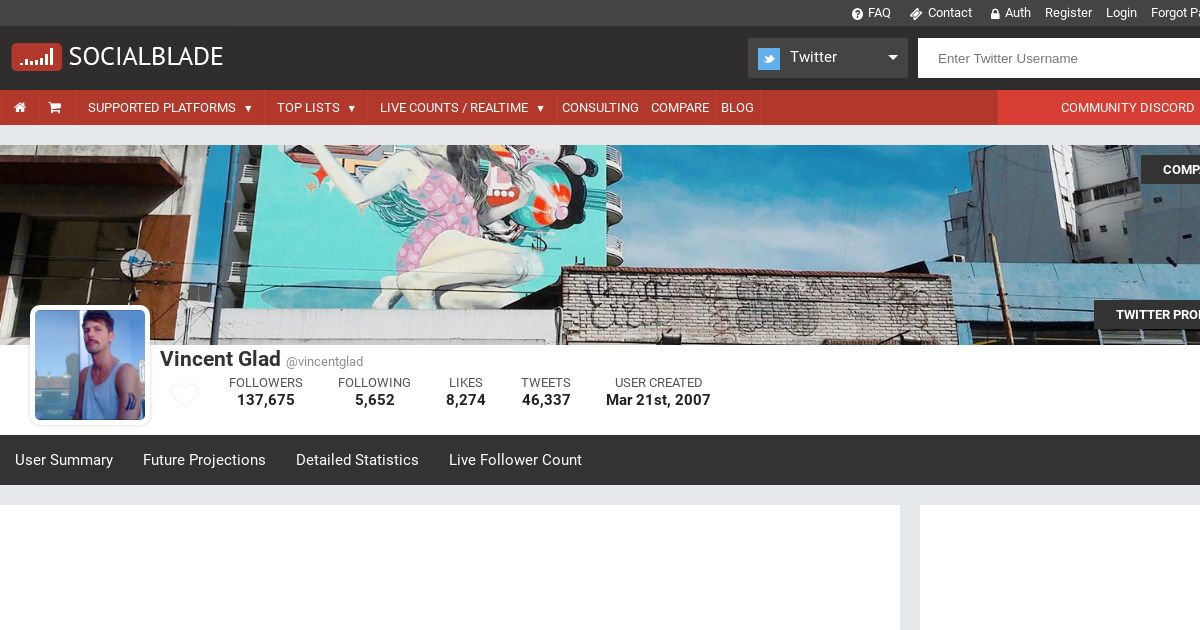Click the Login link

(x=1121, y=13)
